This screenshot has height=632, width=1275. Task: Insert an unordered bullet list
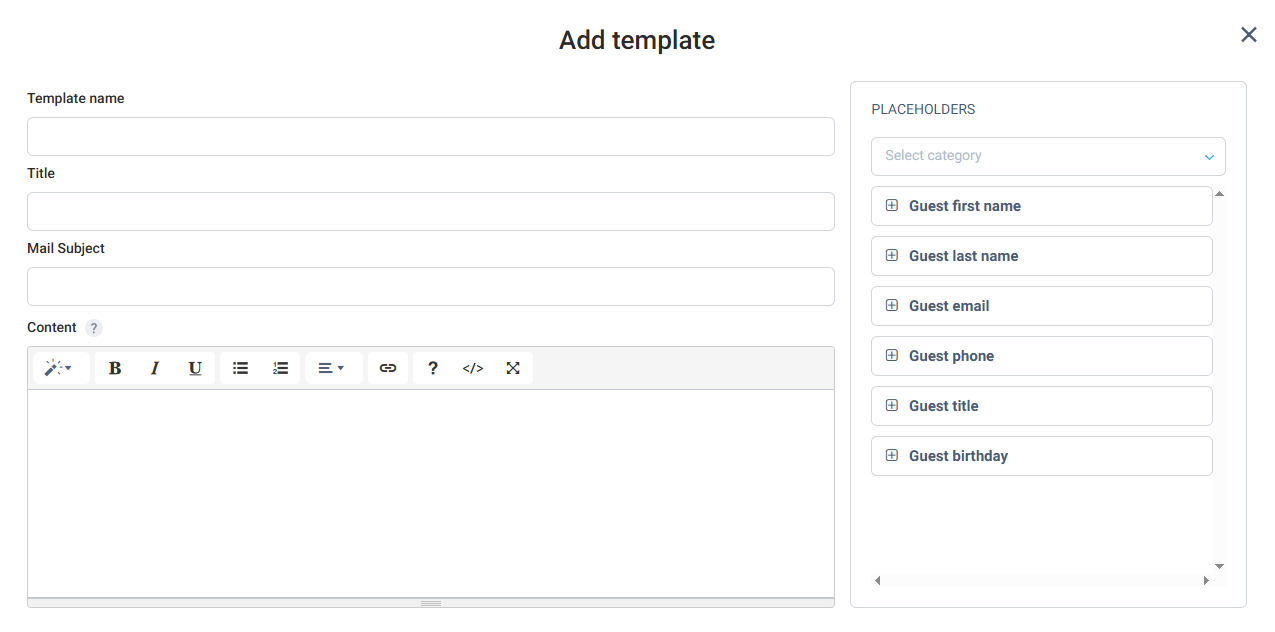240,368
